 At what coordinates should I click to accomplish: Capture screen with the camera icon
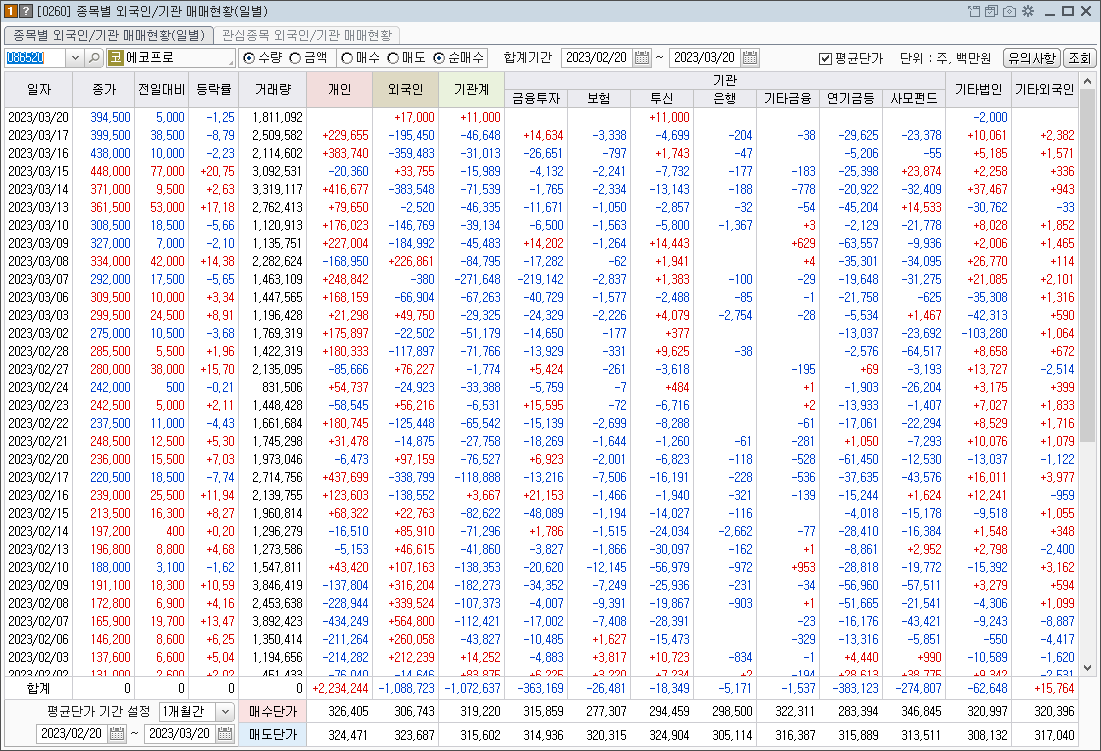pyautogui.click(x=1010, y=11)
